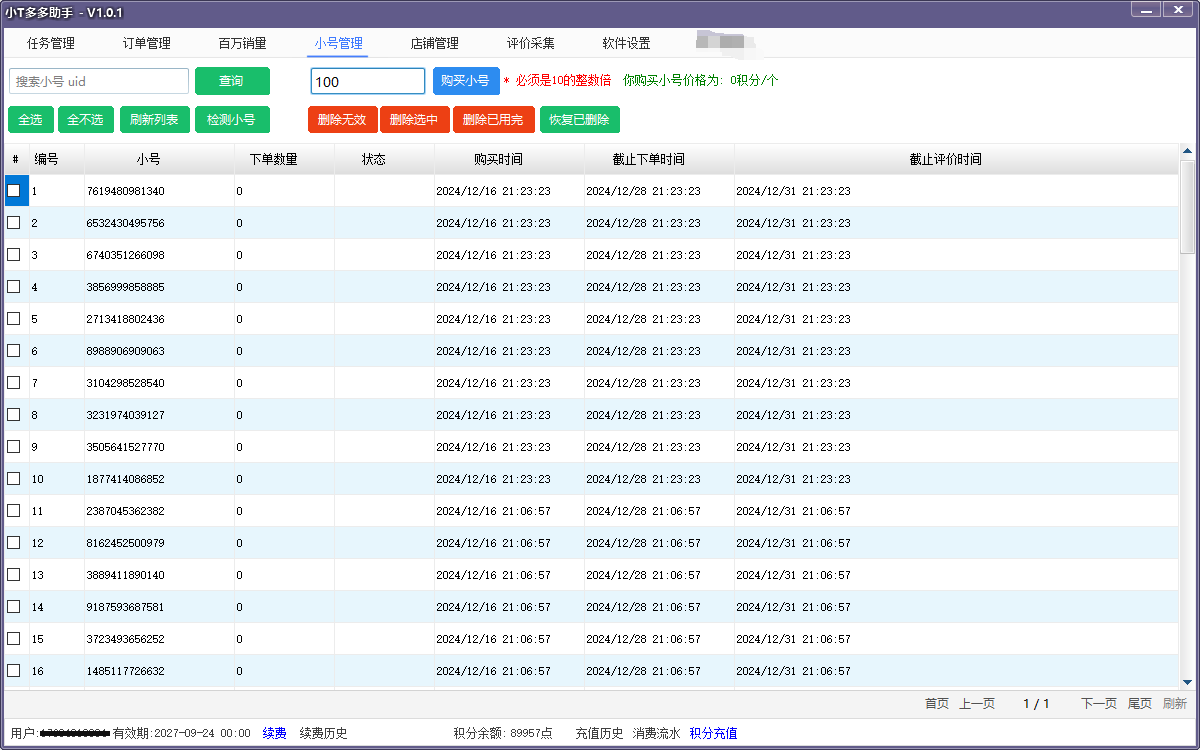This screenshot has height=750, width=1200.
Task: Click the blue 续费 link
Action: tap(275, 733)
